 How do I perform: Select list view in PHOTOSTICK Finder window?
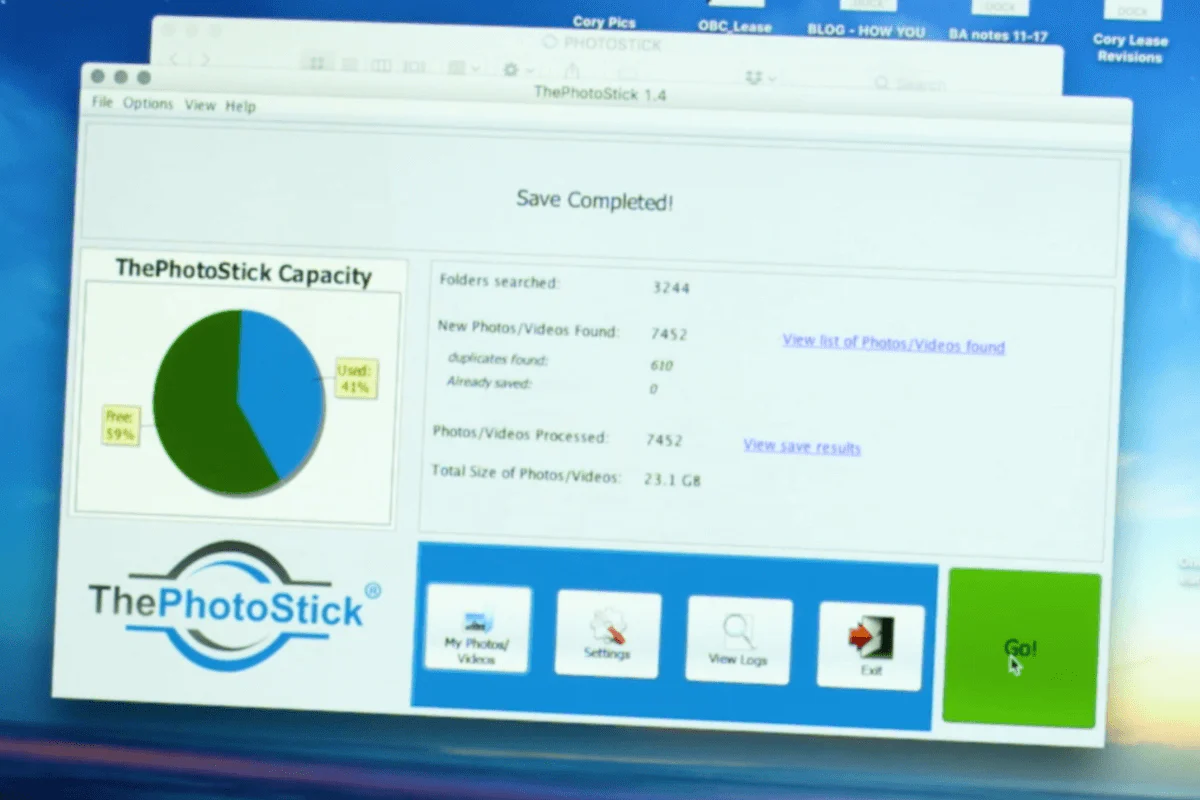point(349,65)
